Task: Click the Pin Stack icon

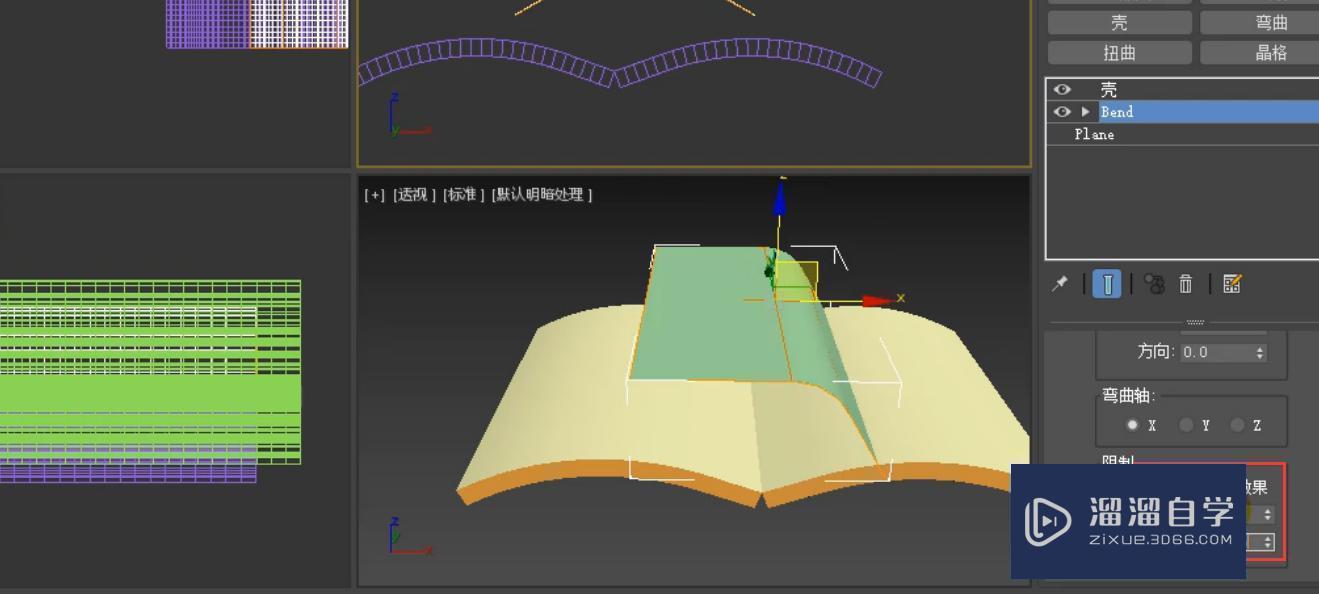Action: pyautogui.click(x=1060, y=284)
